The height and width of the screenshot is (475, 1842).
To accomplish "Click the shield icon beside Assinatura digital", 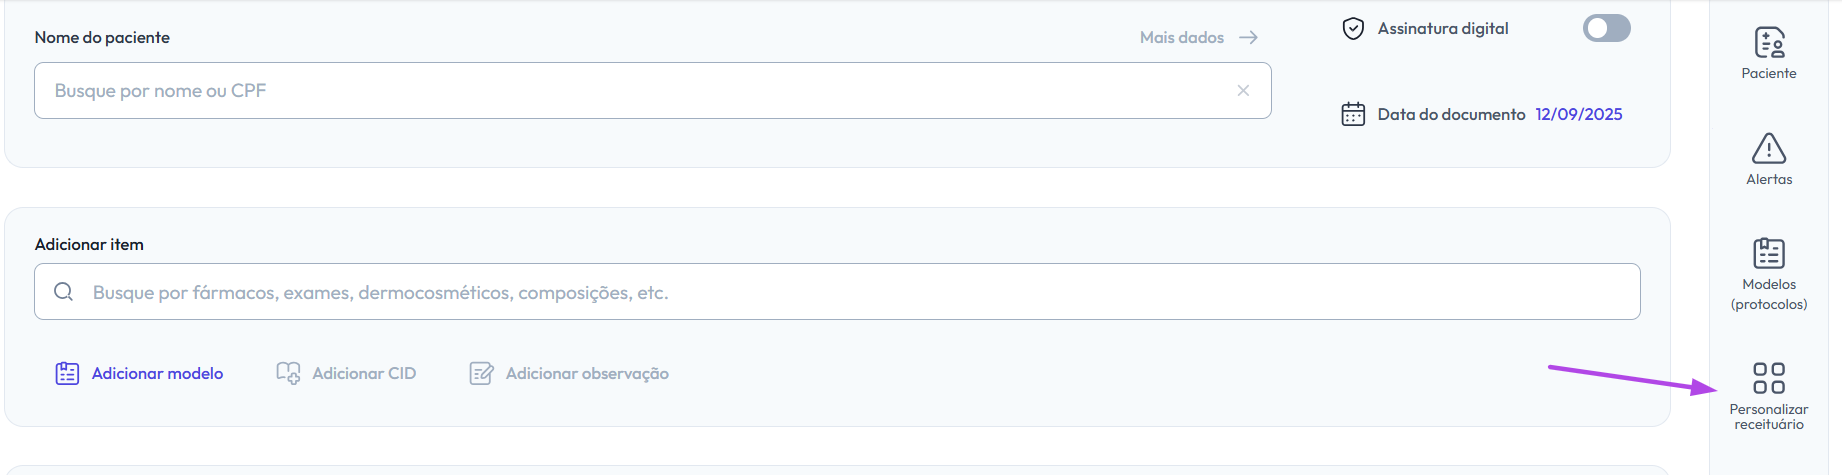I will click(x=1353, y=29).
